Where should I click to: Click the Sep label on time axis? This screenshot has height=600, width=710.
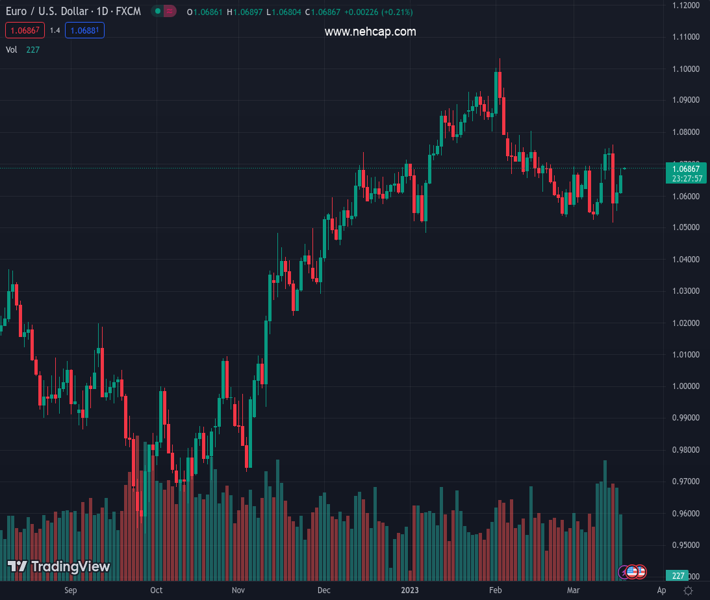pyautogui.click(x=70, y=591)
